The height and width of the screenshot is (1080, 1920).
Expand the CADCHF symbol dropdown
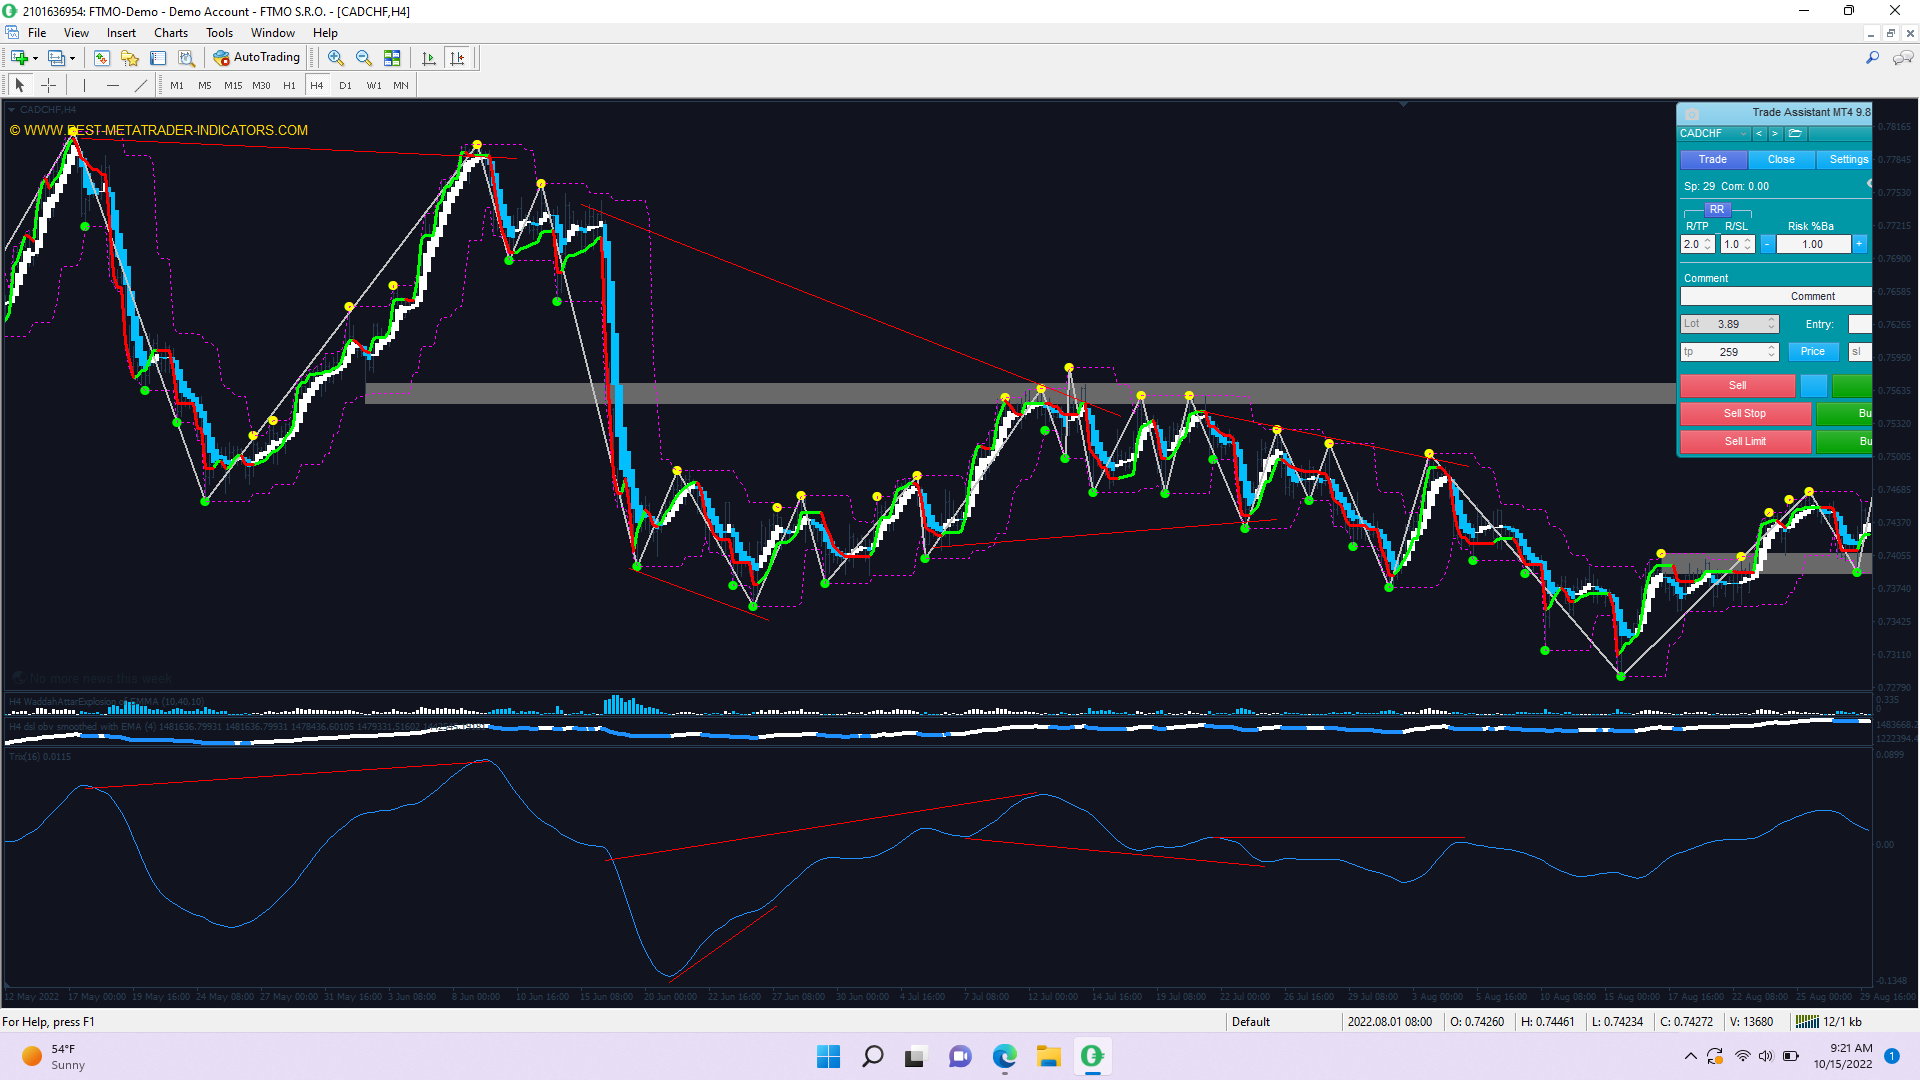[1743, 134]
